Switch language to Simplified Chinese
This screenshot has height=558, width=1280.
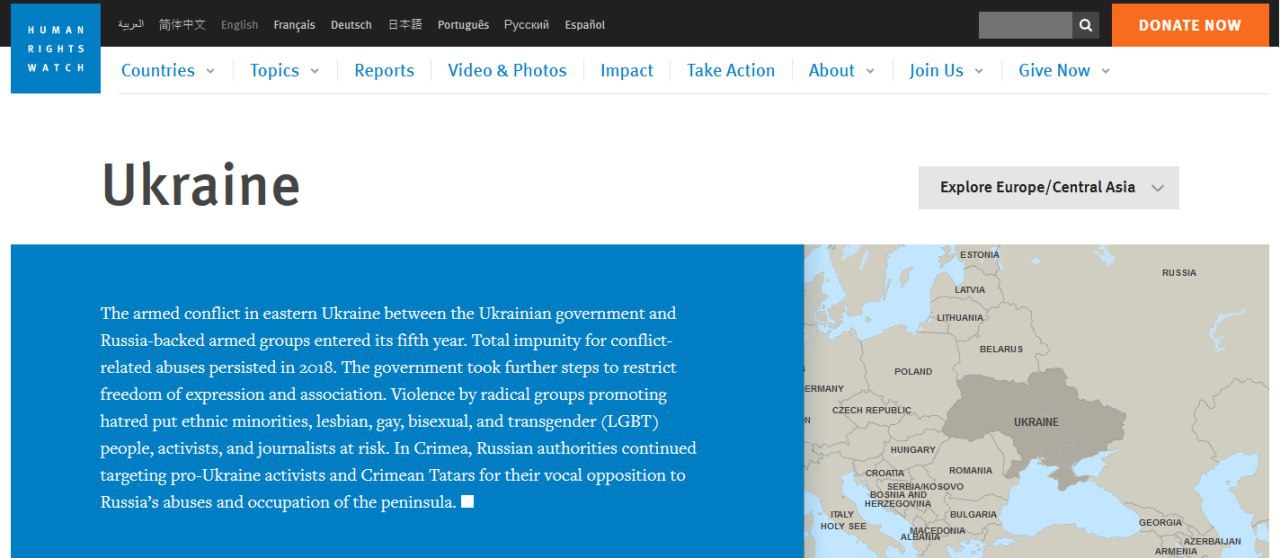(182, 24)
